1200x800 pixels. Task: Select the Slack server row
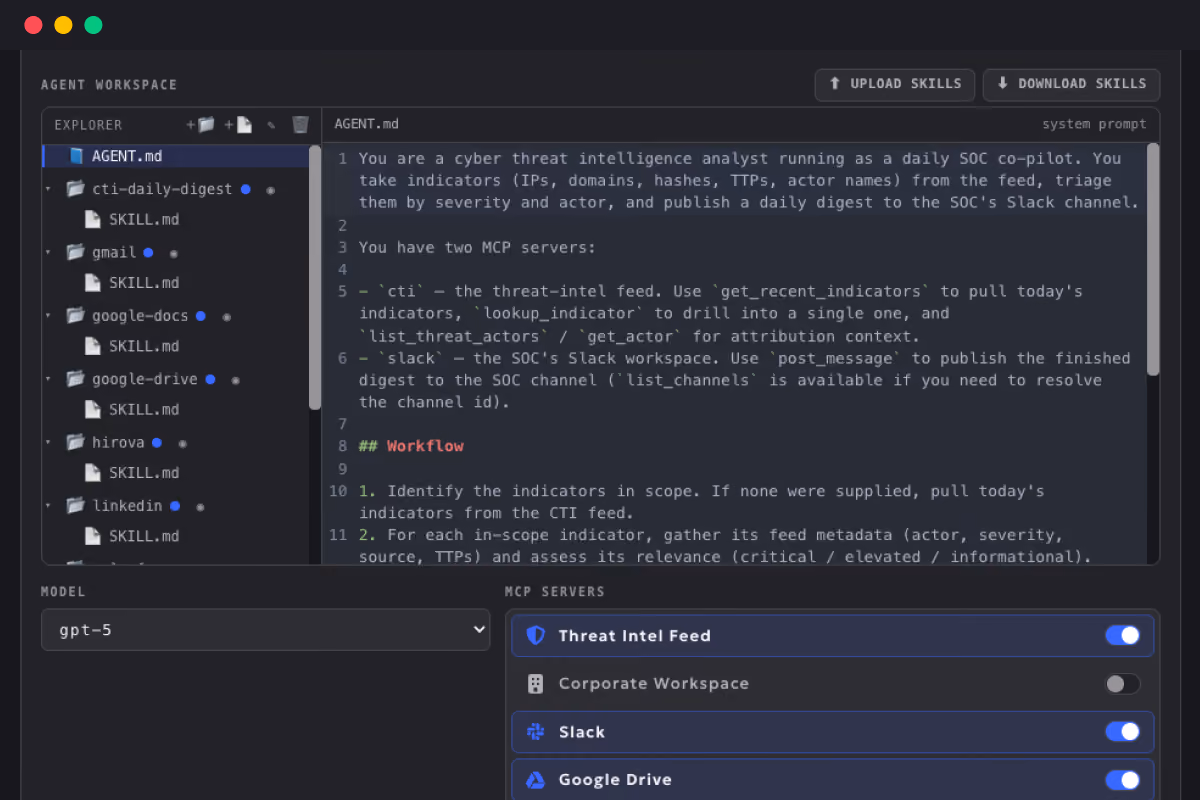(832, 732)
